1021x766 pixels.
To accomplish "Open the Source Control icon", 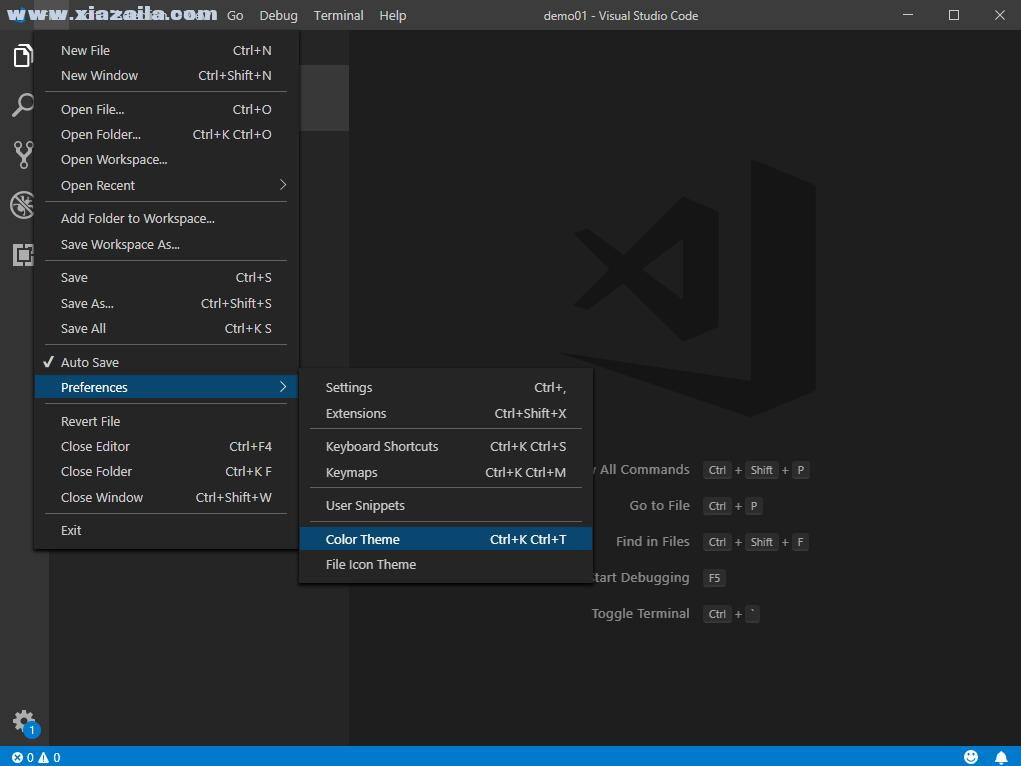I will 23,155.
